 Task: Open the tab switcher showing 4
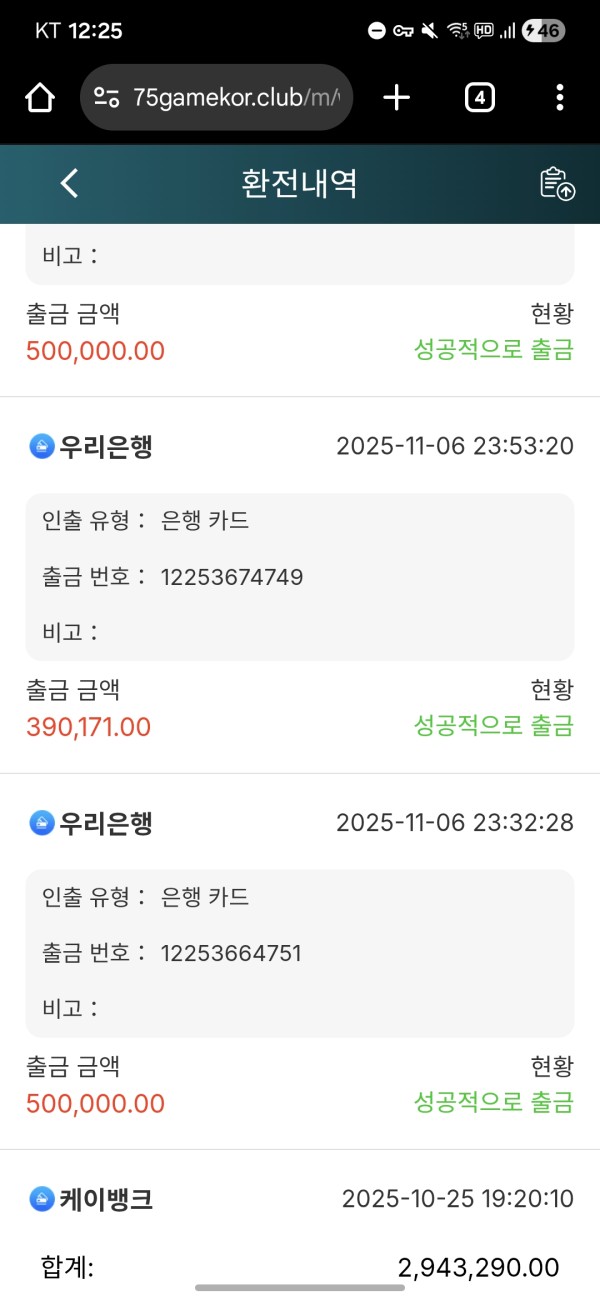(480, 97)
